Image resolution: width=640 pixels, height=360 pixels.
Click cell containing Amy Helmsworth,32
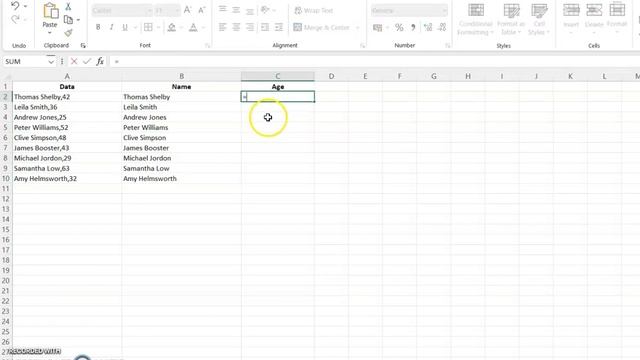tap(67, 178)
